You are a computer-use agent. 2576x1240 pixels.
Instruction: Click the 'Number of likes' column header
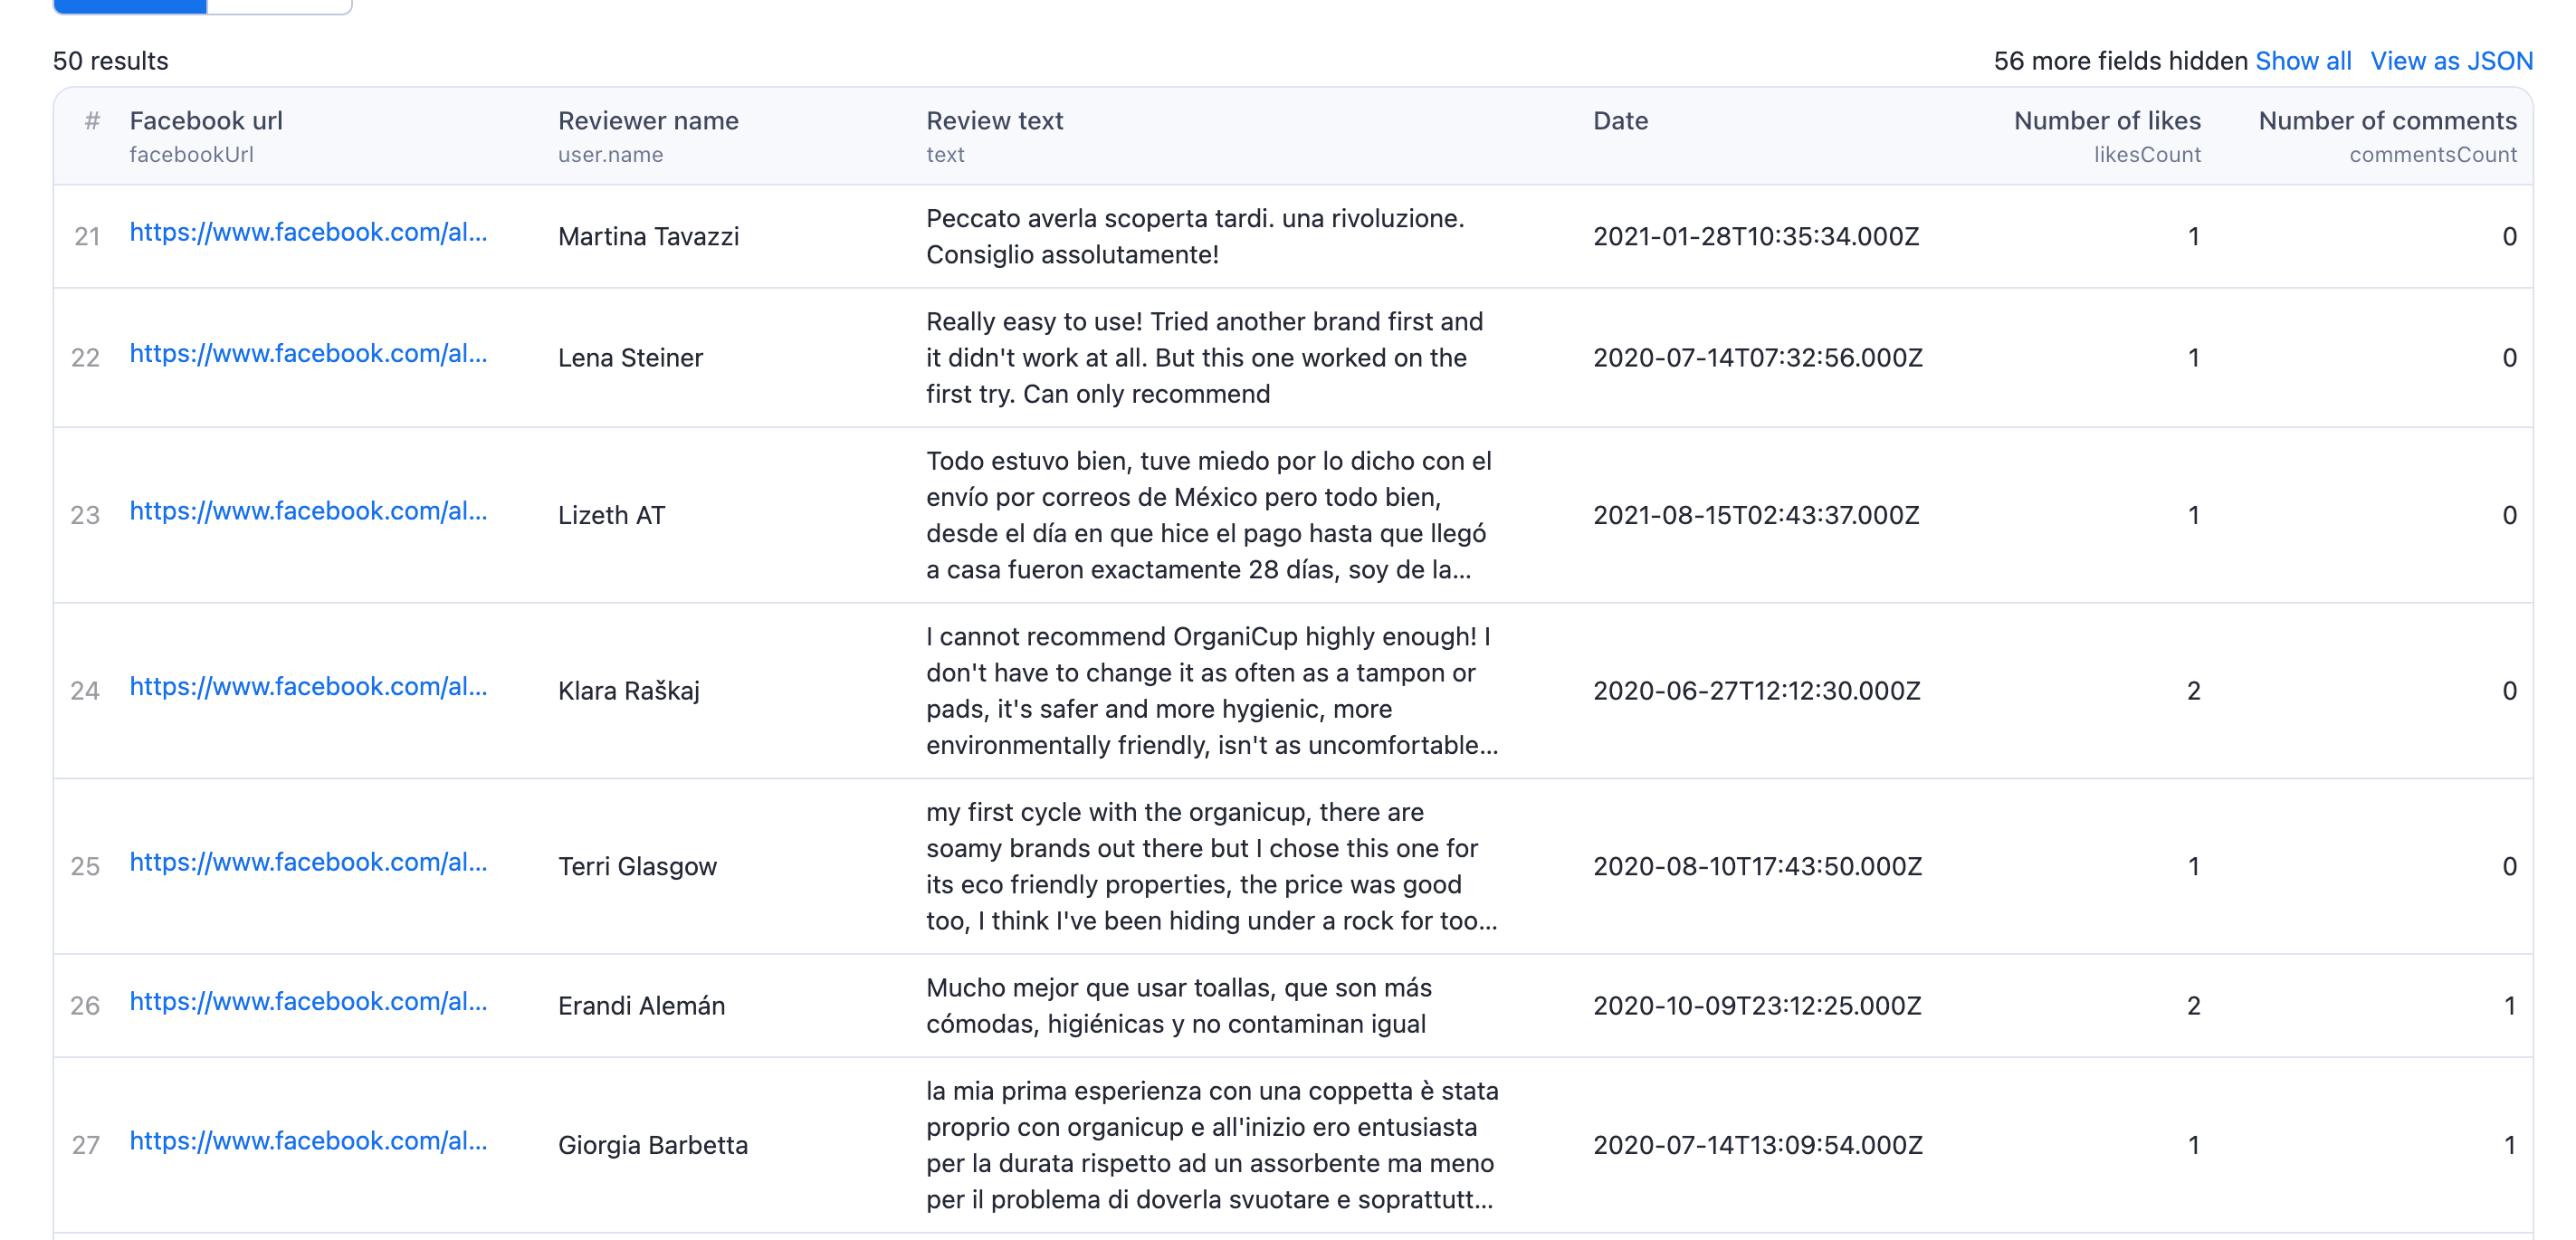[2107, 121]
